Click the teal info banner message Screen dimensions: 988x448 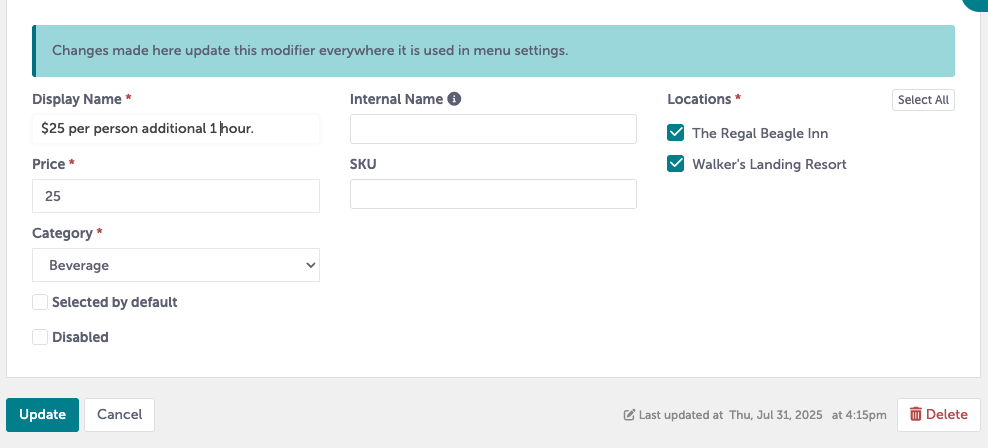pos(310,50)
